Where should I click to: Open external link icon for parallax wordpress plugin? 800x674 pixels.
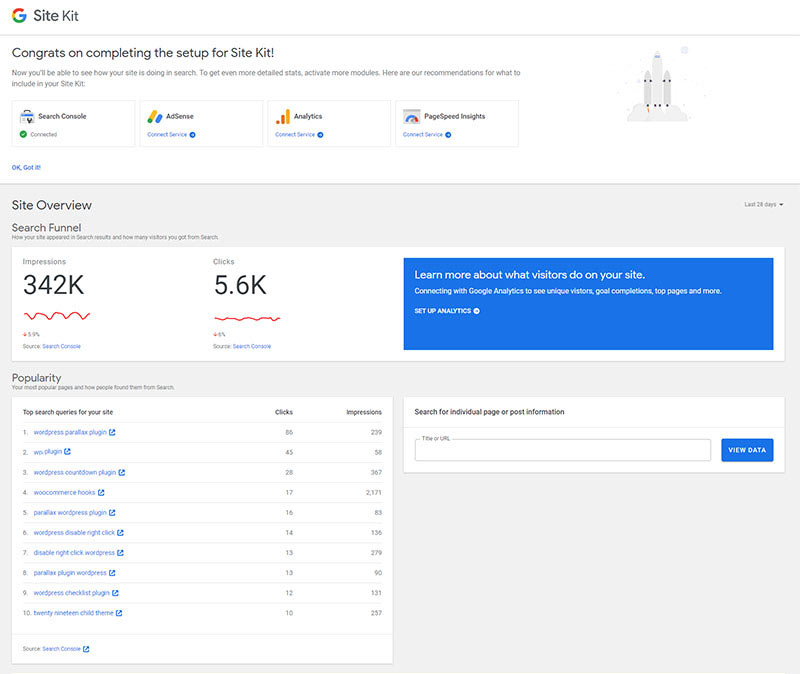[112, 513]
